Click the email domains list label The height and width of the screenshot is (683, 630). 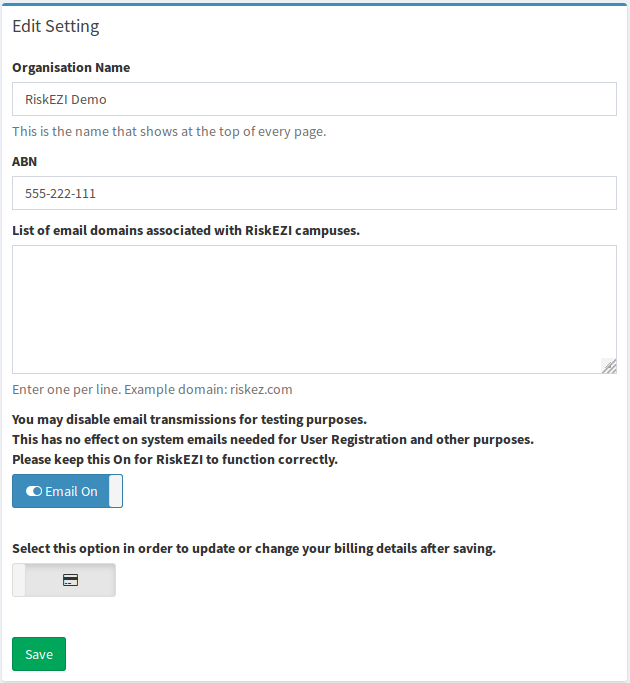click(186, 230)
